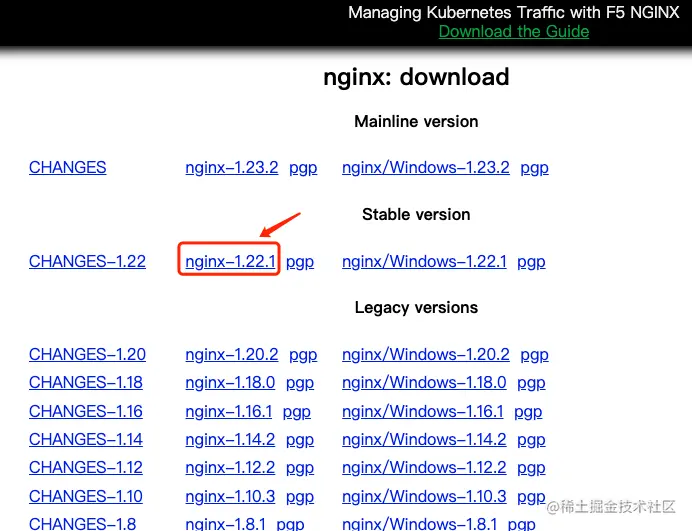Open pgp for nginx/Windows-1.20.2
692x531 pixels.
[x=534, y=356]
